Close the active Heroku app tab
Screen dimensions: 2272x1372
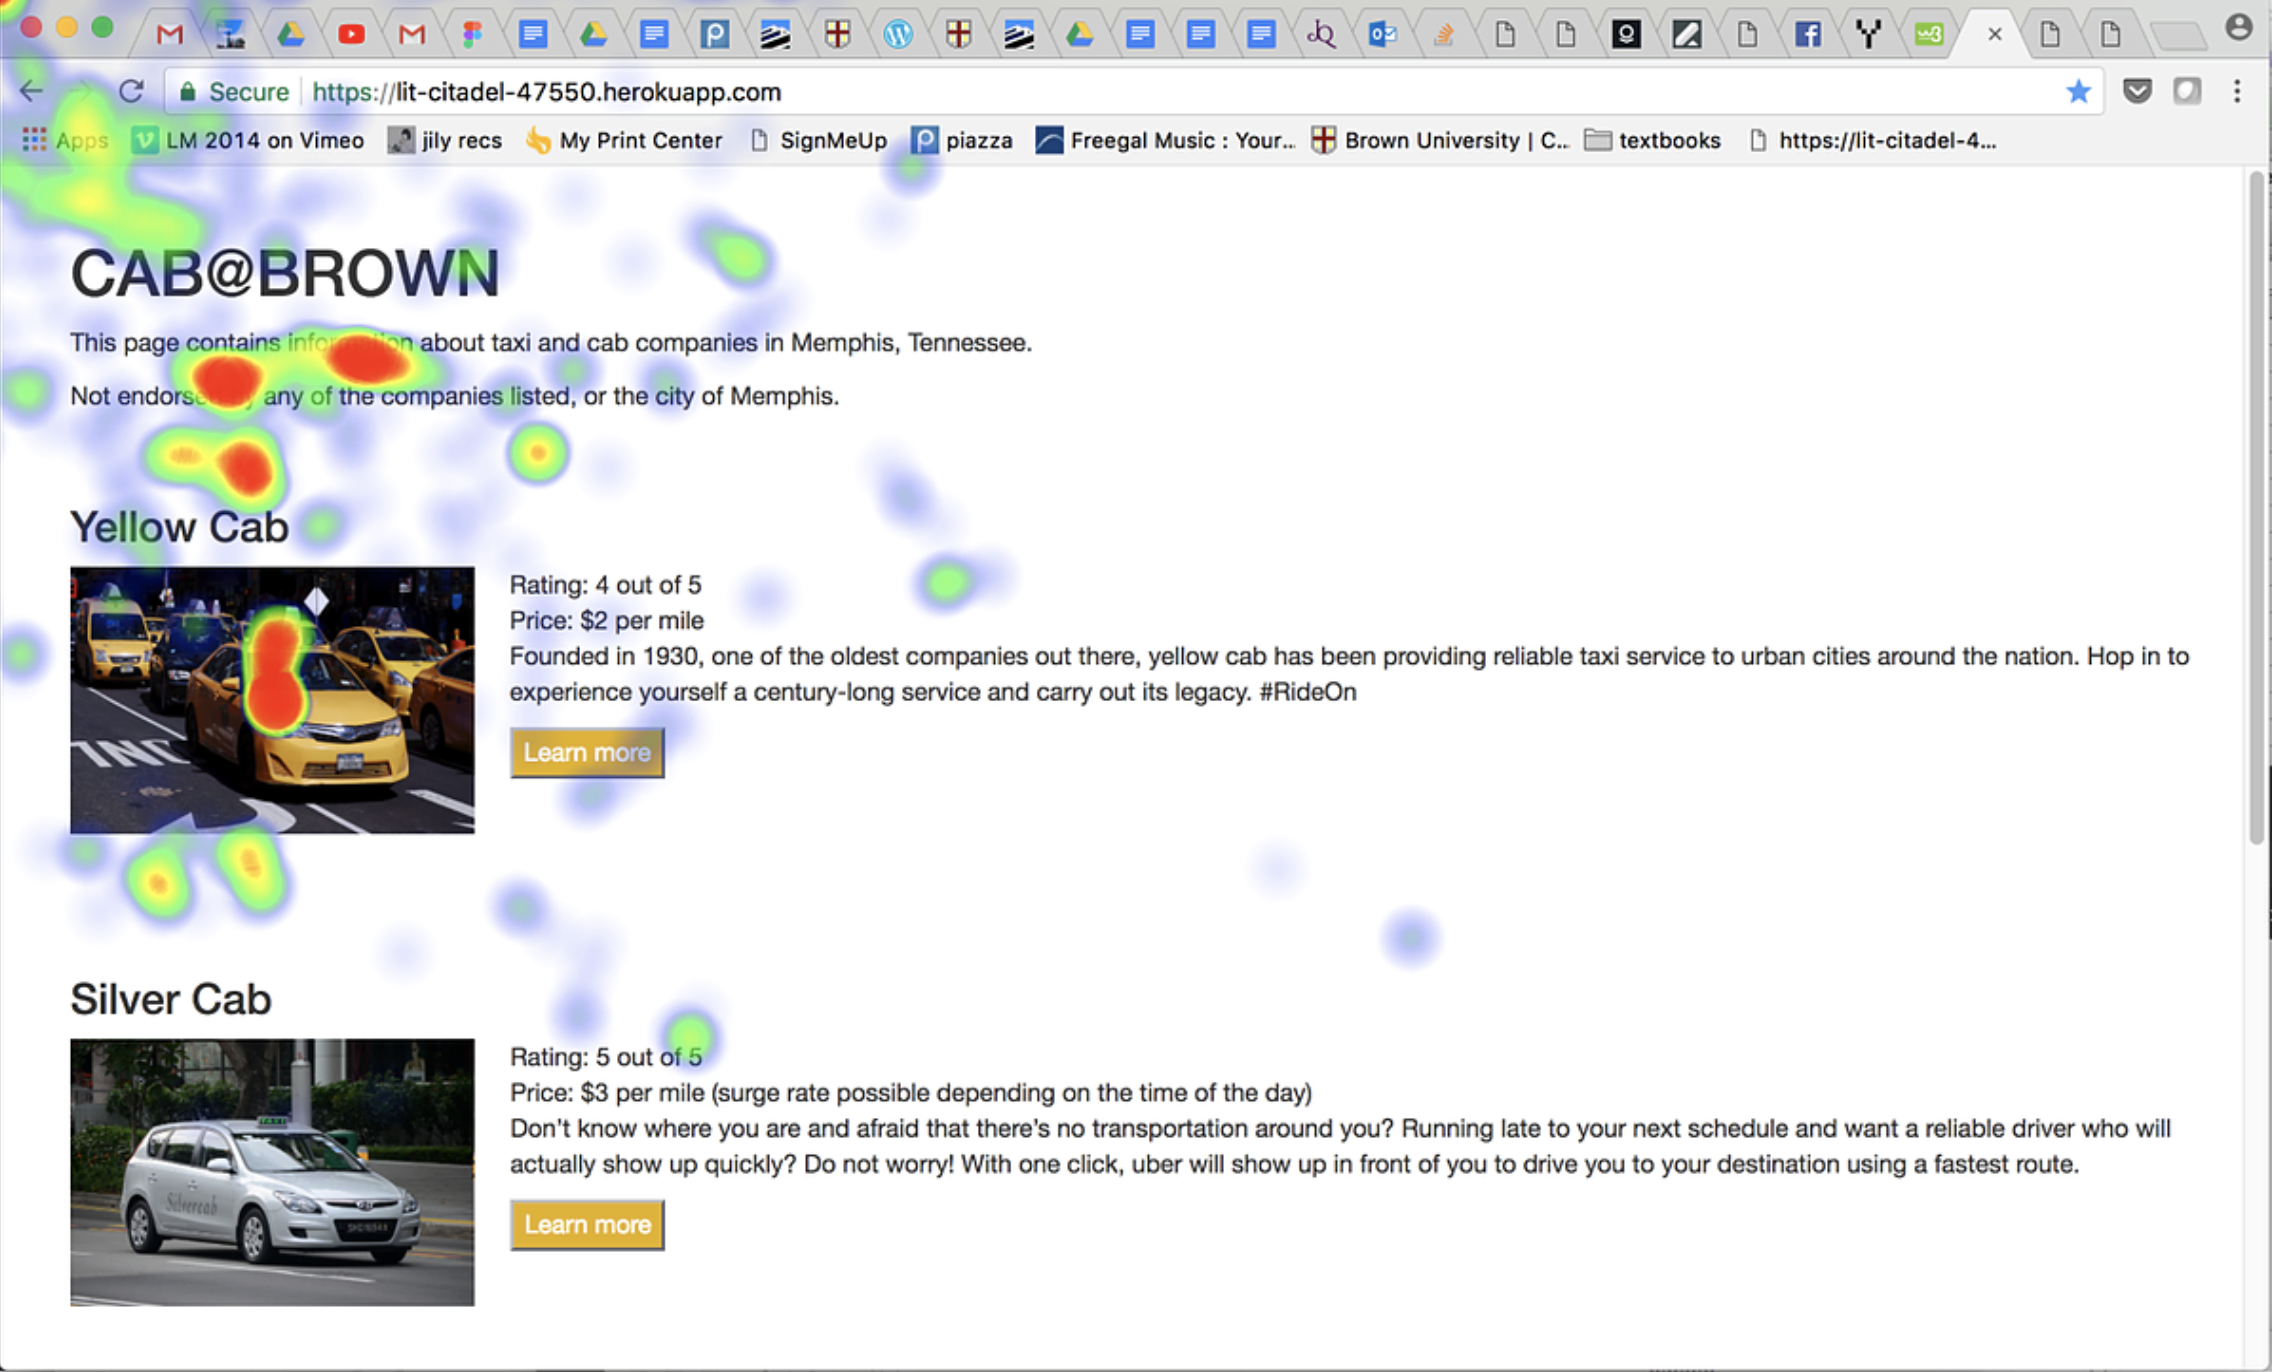pyautogui.click(x=1995, y=35)
